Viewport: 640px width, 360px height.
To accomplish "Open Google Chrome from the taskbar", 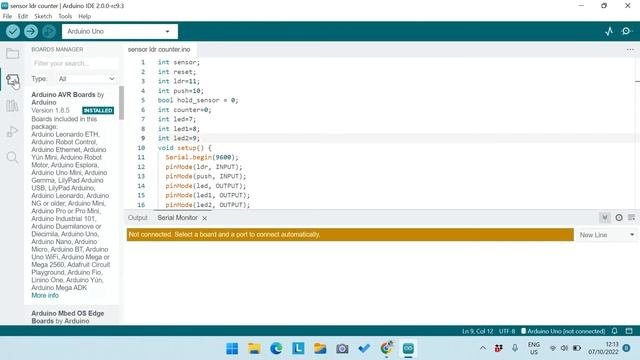I will pos(386,348).
